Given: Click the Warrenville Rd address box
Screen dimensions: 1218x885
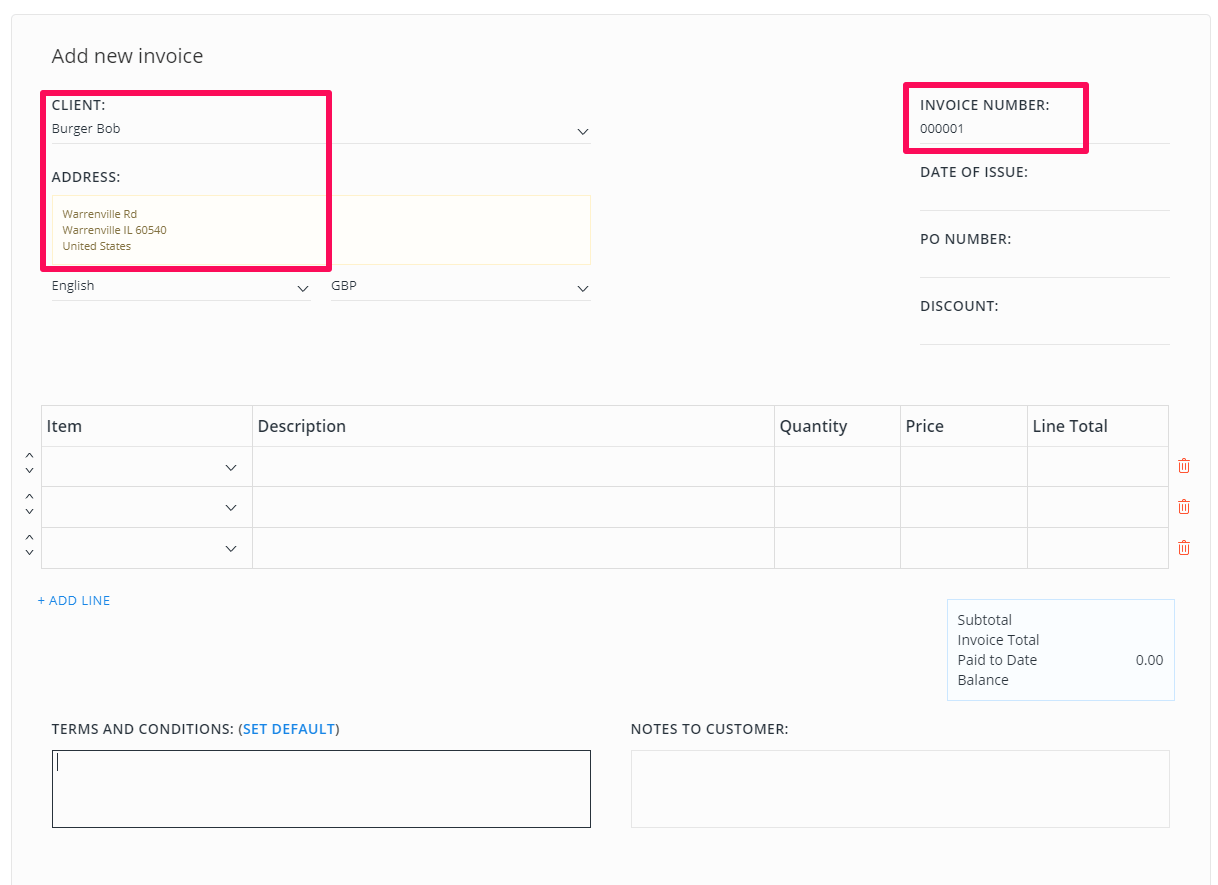Looking at the screenshot, I should [x=321, y=230].
